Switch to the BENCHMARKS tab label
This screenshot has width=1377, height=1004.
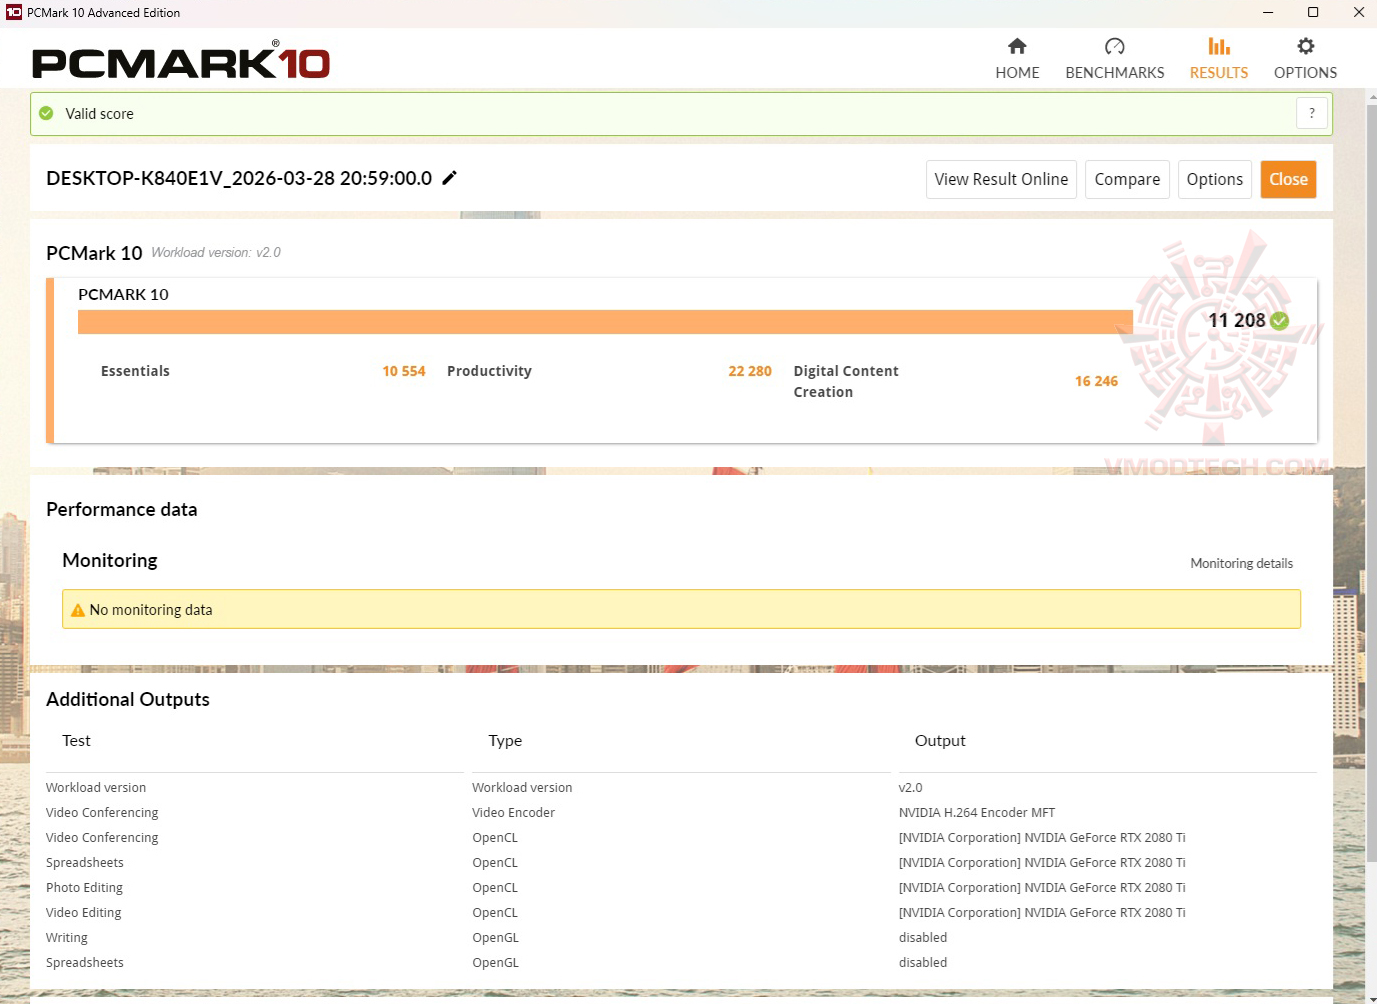pos(1115,73)
